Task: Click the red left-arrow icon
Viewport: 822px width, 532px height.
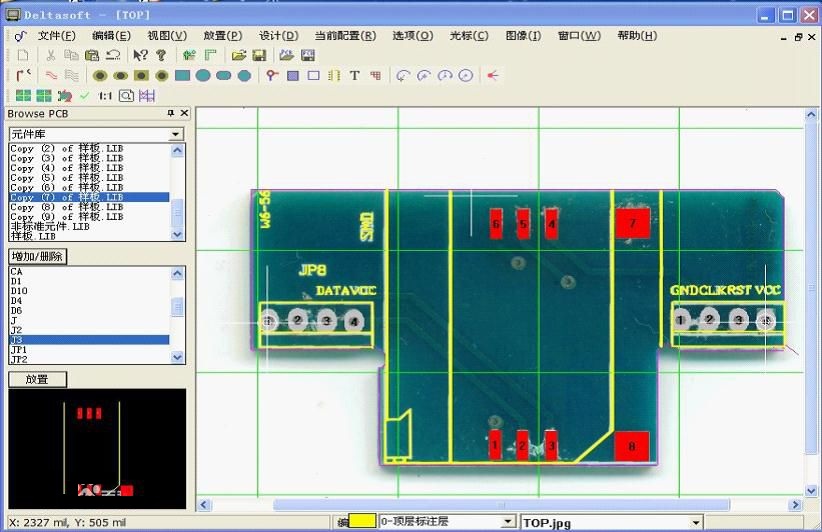Action: (492, 75)
